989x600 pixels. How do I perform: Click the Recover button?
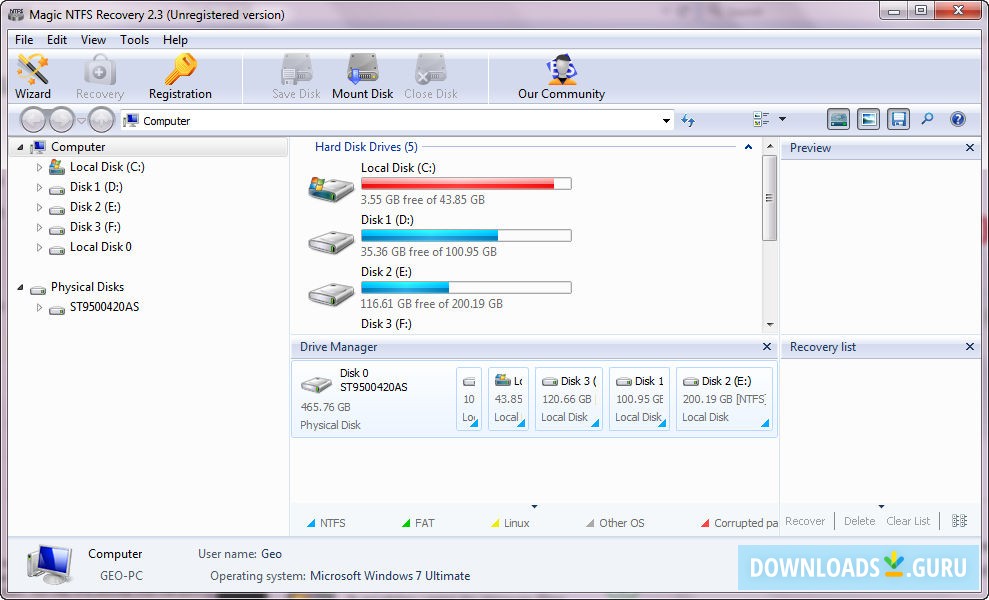coord(805,521)
